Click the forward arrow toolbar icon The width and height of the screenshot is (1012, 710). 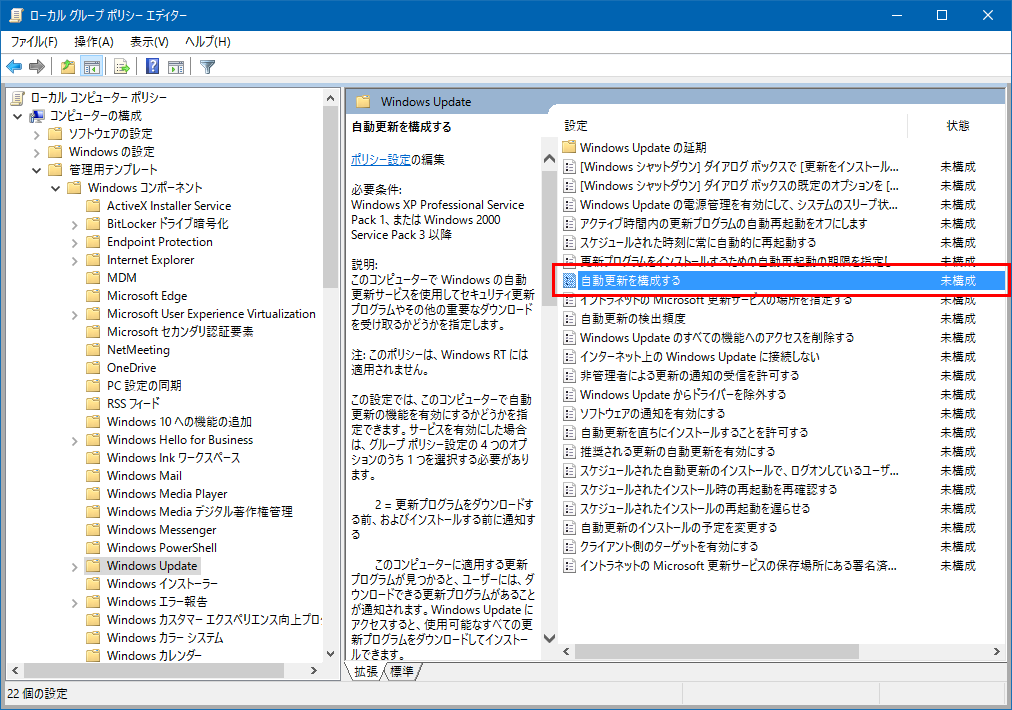pos(37,66)
